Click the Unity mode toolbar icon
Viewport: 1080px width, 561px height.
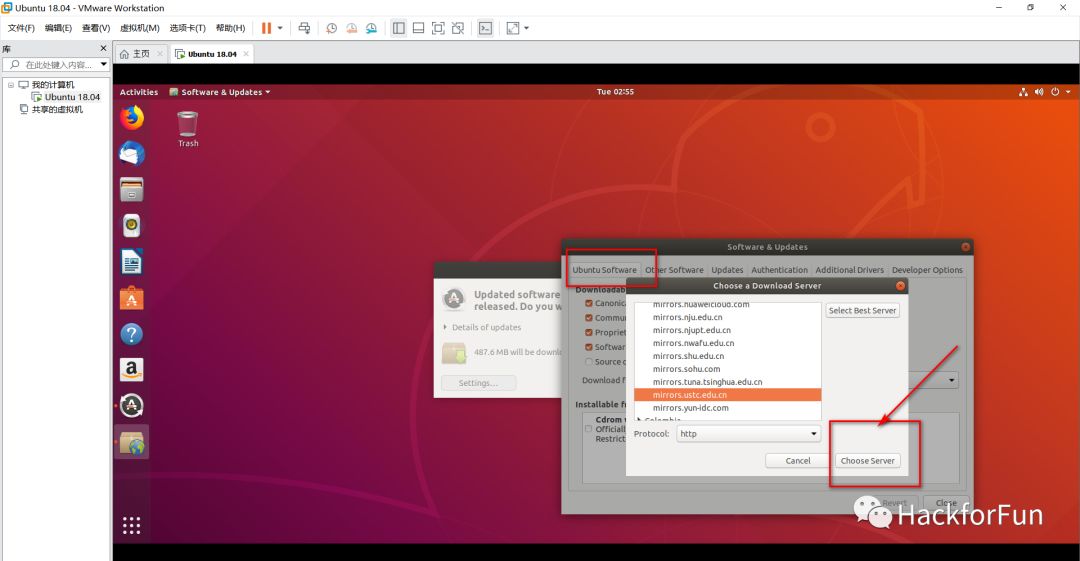(x=458, y=28)
